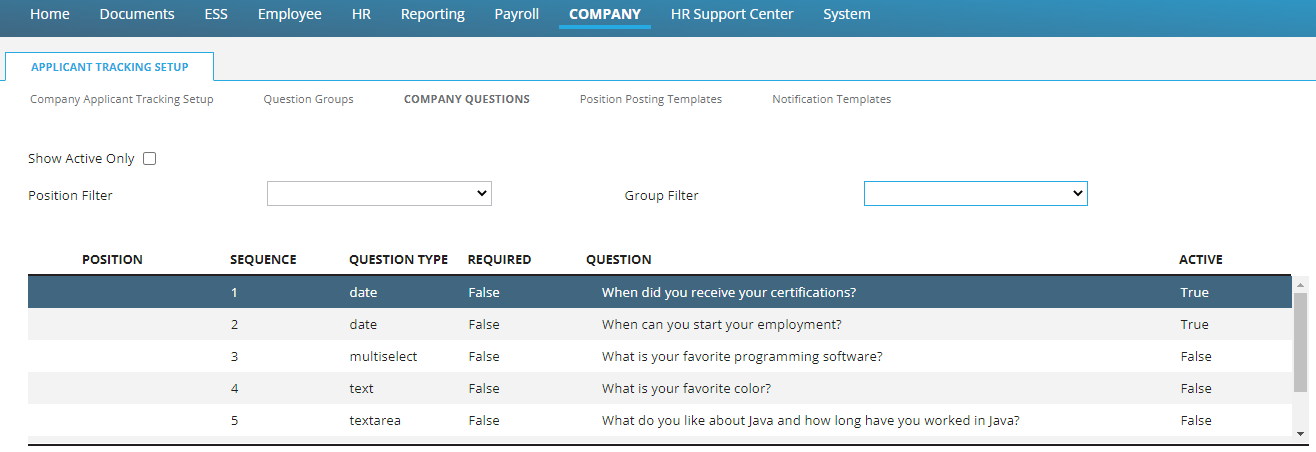1316x452 pixels.
Task: Select row 'When did you receive your certifications?'
Action: tap(660, 292)
